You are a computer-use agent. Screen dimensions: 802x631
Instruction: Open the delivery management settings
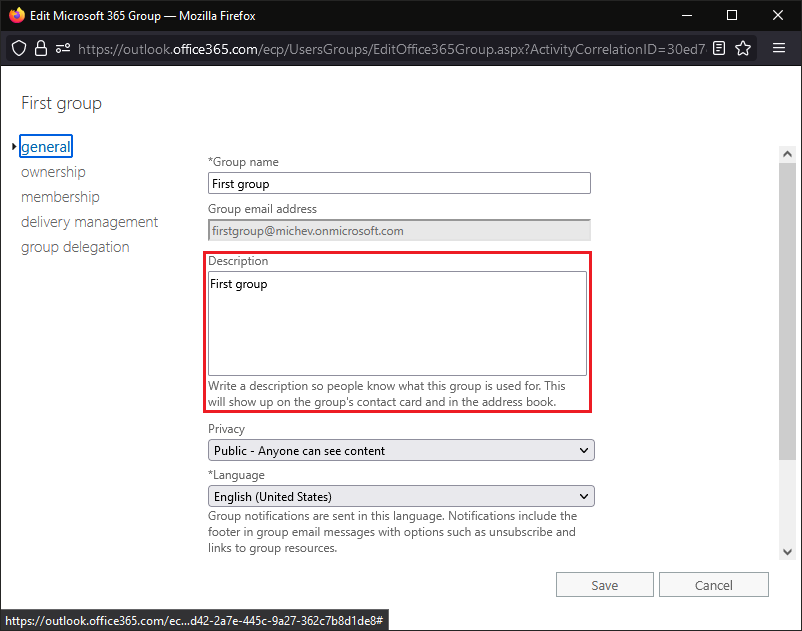click(x=89, y=222)
